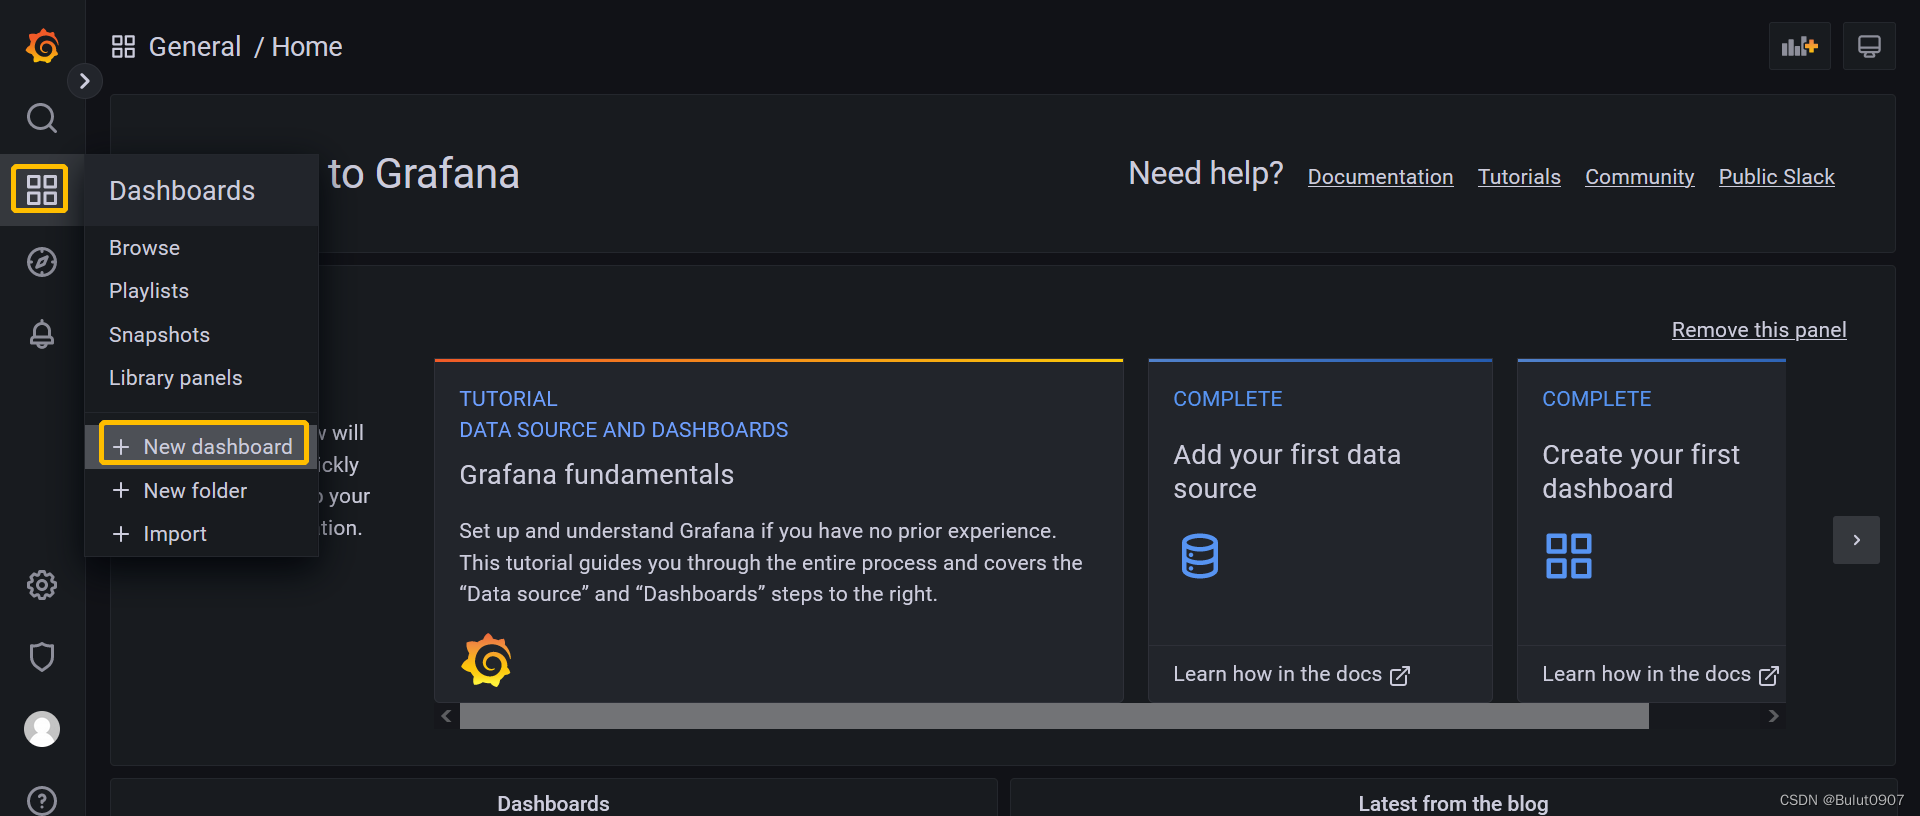Open Learn how in docs for data source
Image resolution: width=1920 pixels, height=816 pixels.
click(x=1291, y=675)
